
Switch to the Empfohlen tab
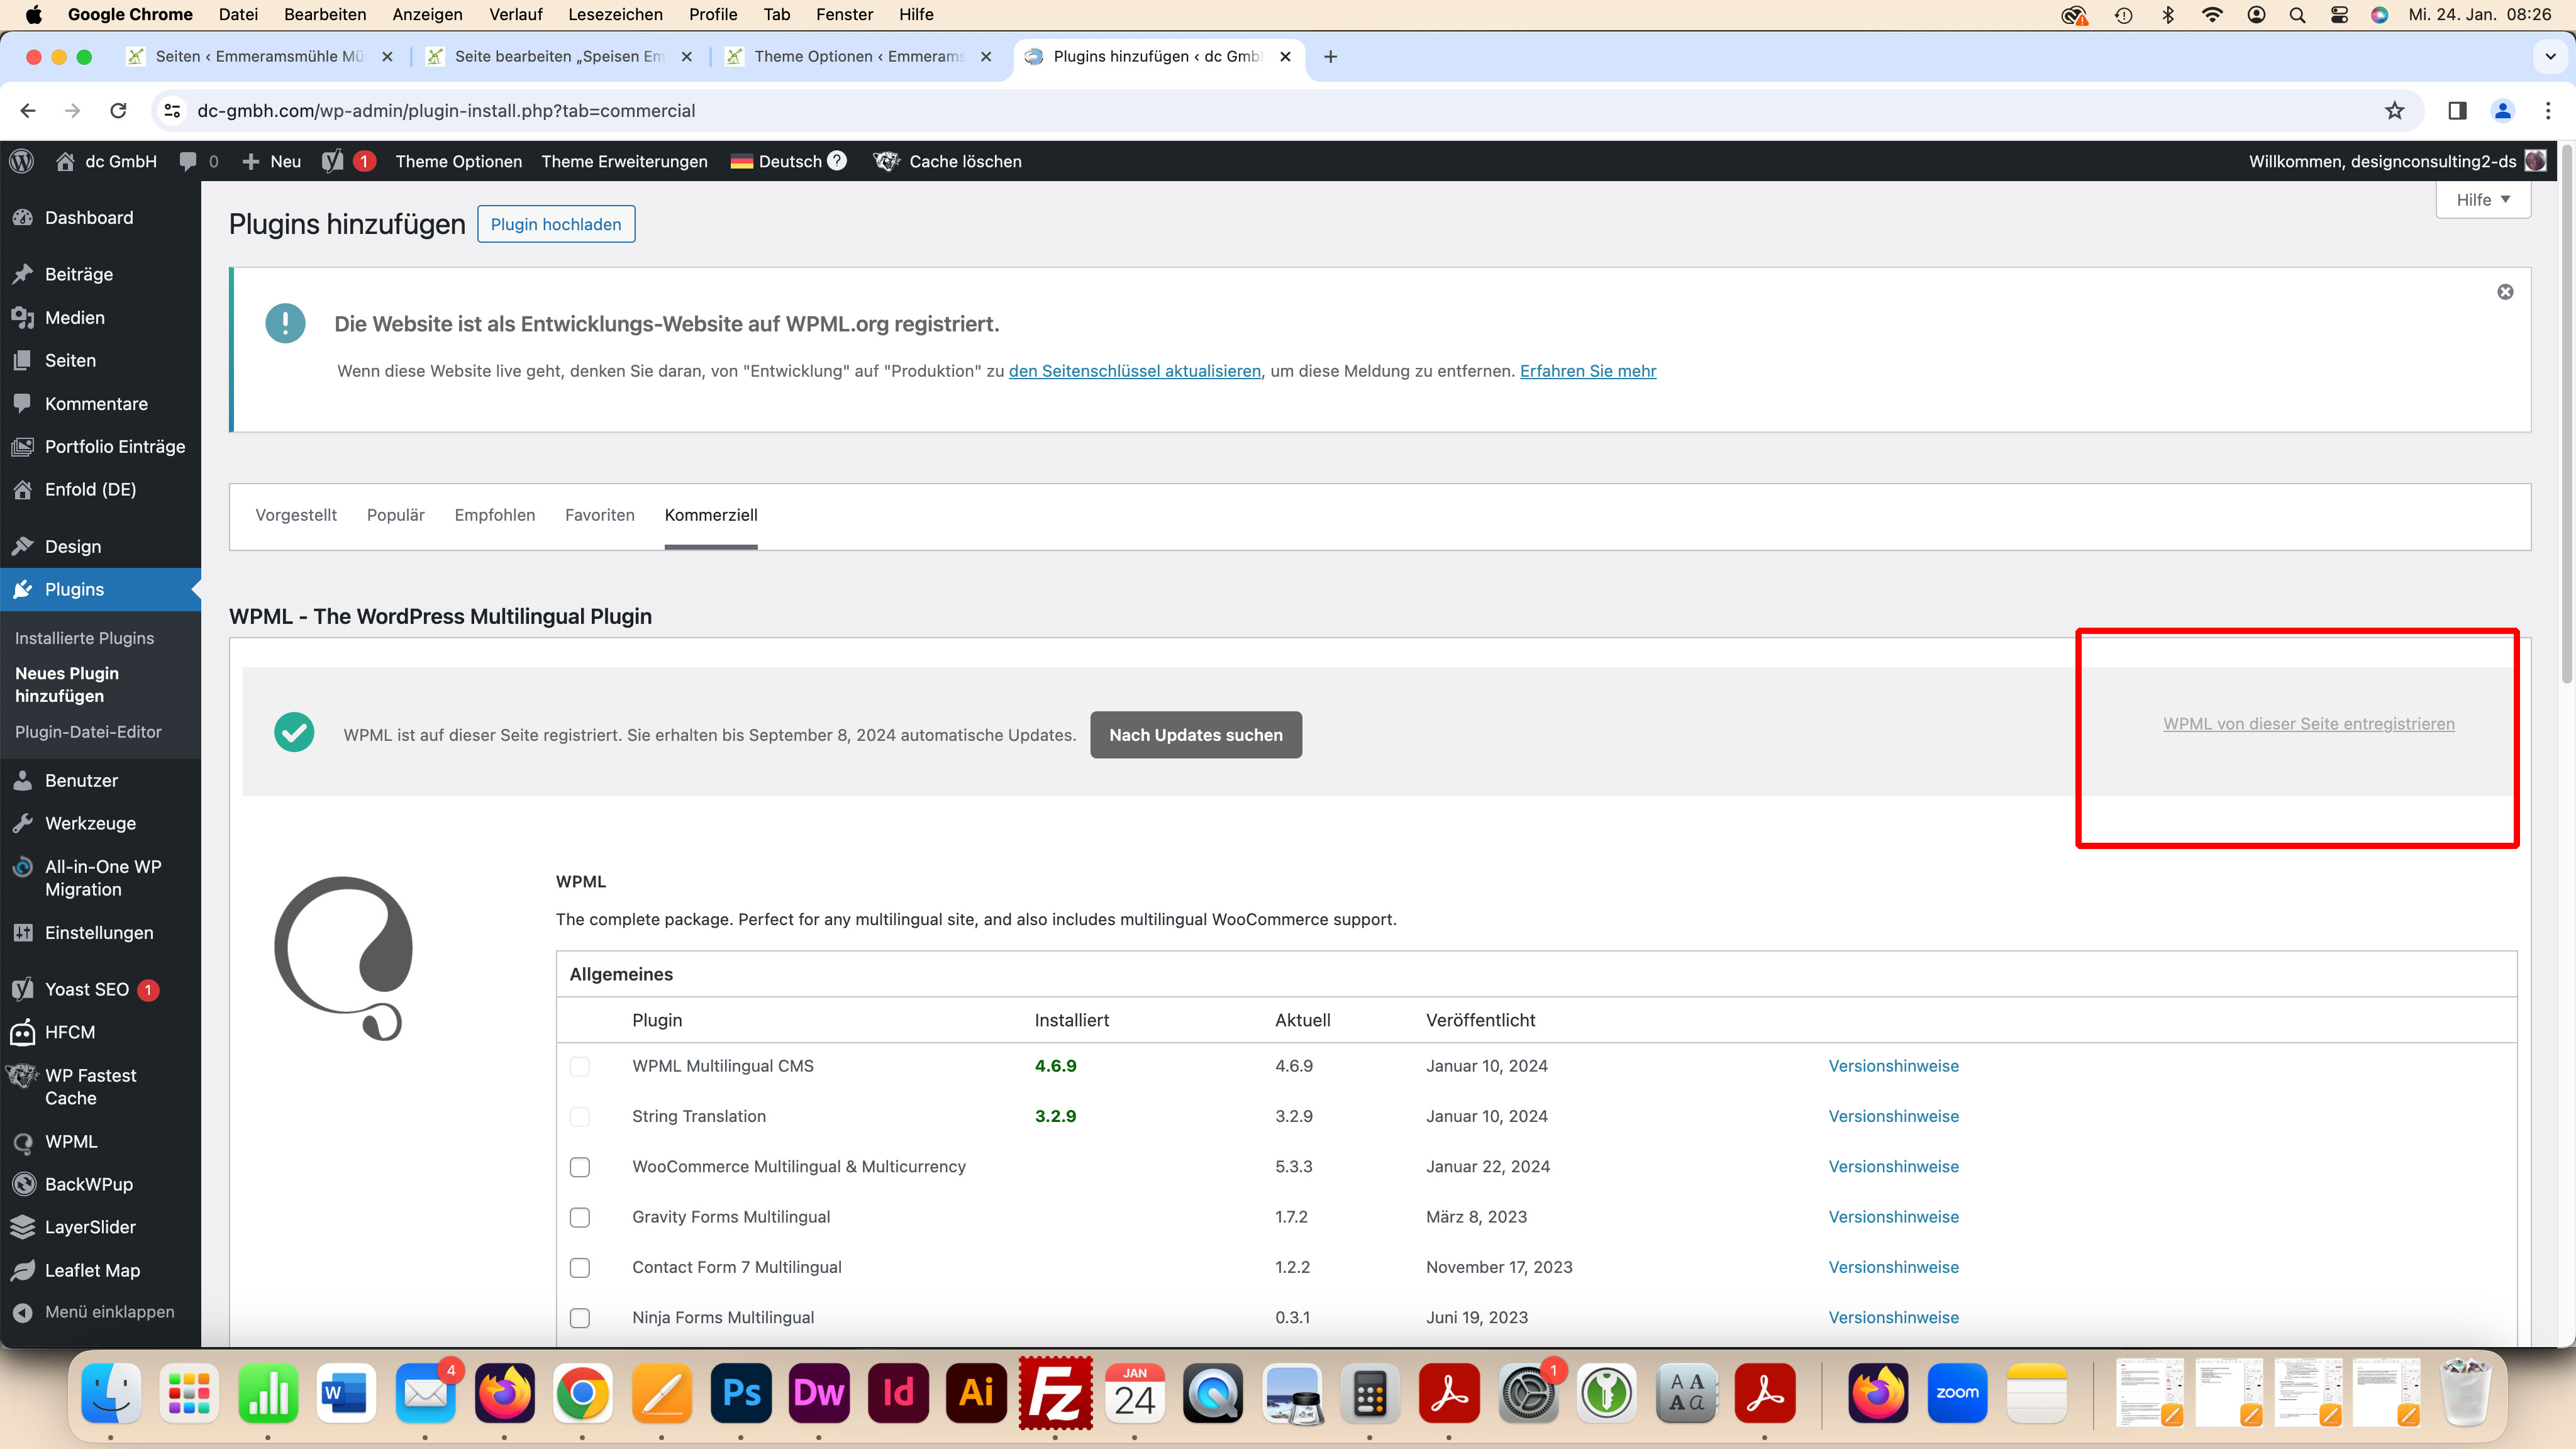[495, 515]
